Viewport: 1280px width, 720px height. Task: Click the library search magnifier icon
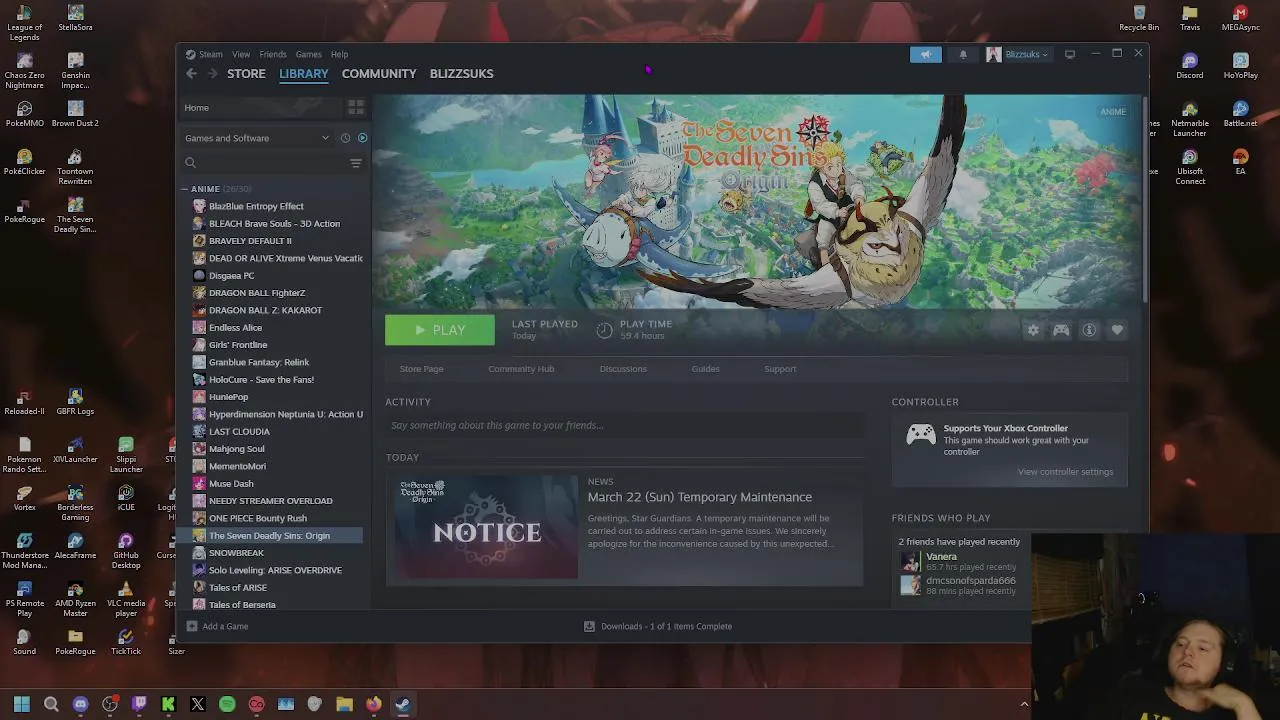[x=190, y=163]
